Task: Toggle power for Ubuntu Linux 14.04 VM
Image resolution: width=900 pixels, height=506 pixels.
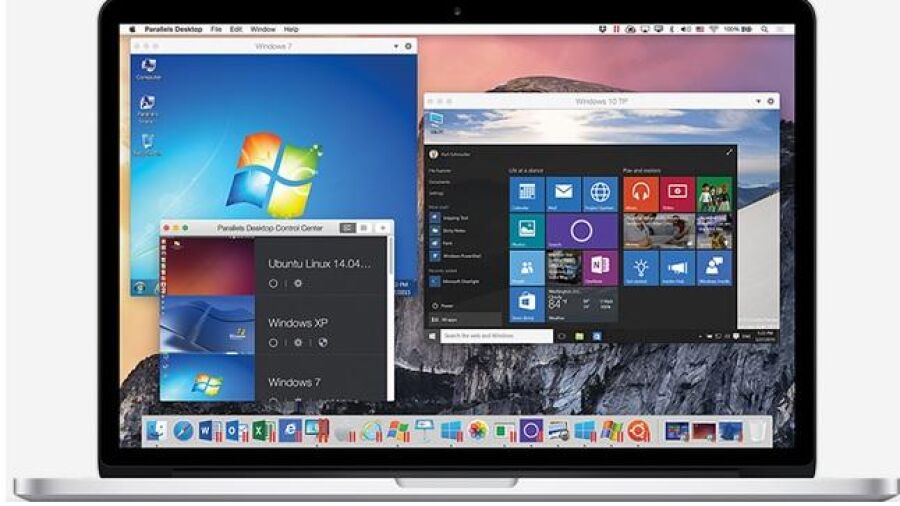Action: click(273, 283)
